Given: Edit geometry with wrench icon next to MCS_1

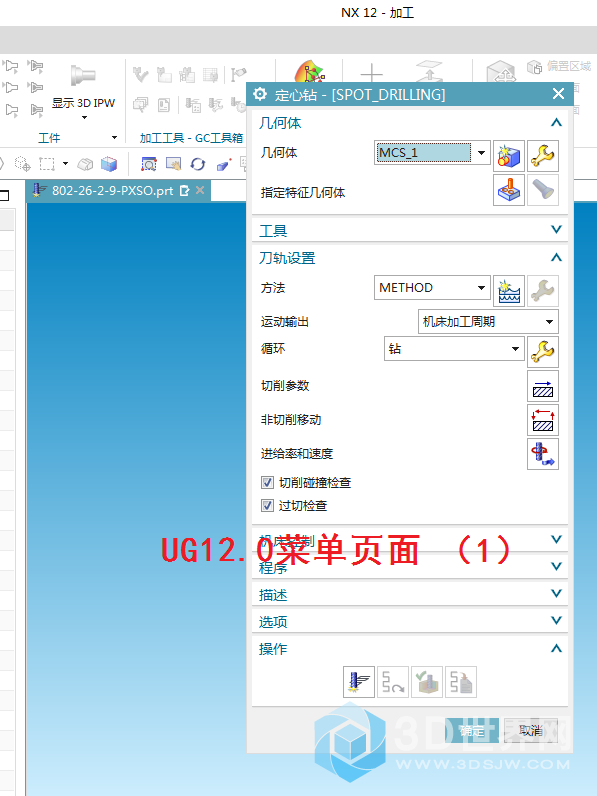Looking at the screenshot, I should [x=543, y=156].
